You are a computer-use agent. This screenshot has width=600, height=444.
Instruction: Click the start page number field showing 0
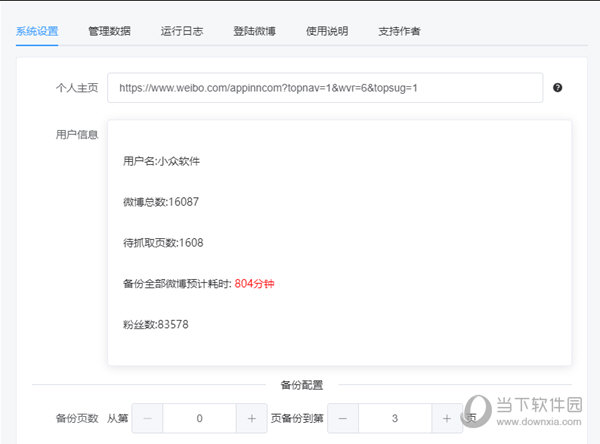click(x=199, y=418)
